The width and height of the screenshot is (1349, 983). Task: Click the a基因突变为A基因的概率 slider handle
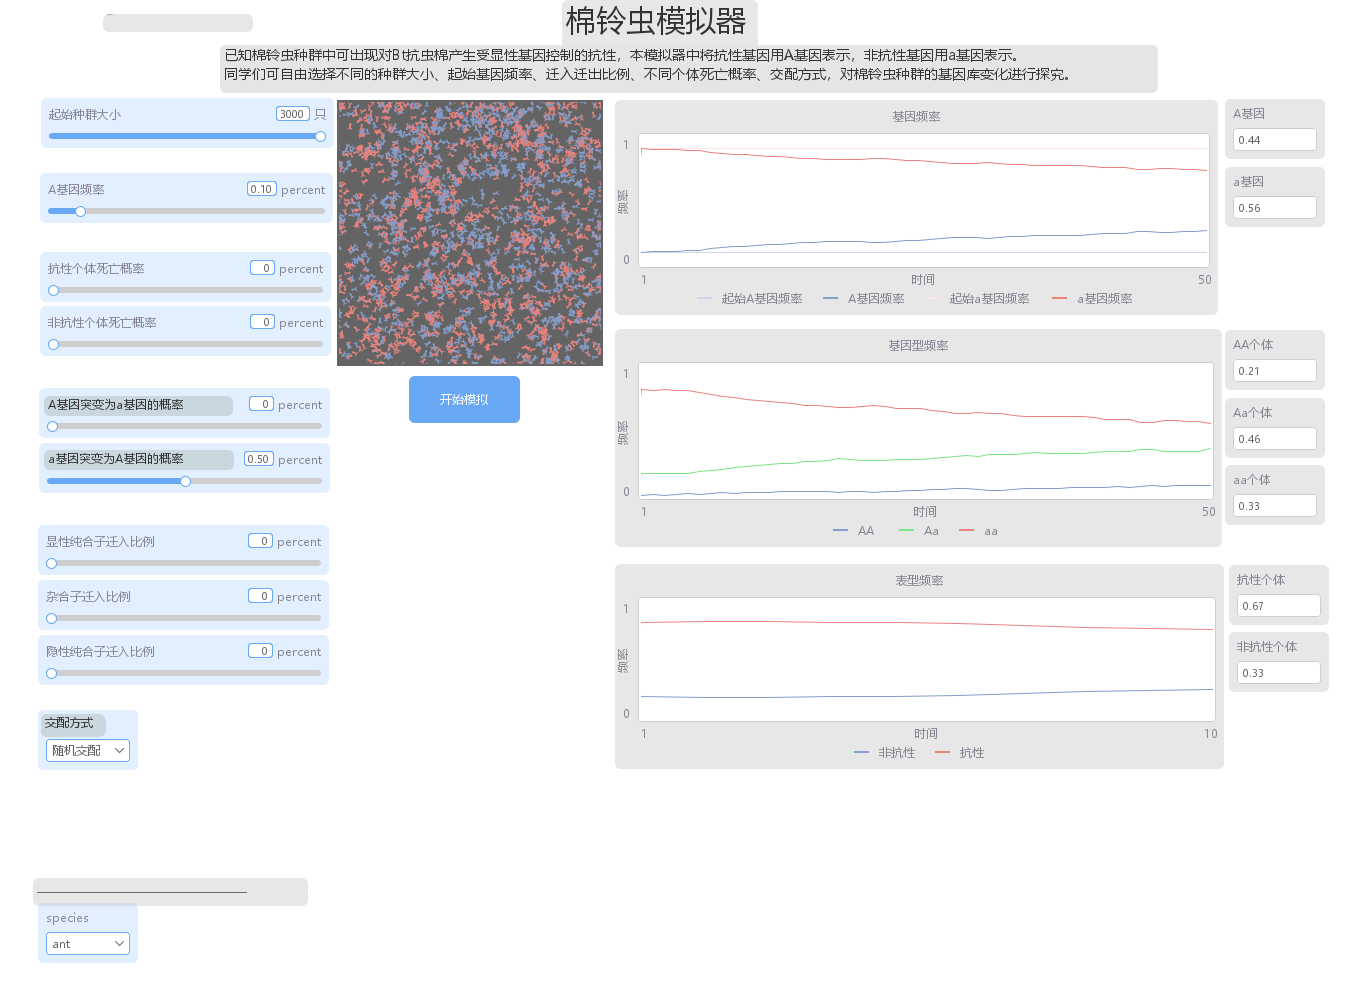point(185,481)
